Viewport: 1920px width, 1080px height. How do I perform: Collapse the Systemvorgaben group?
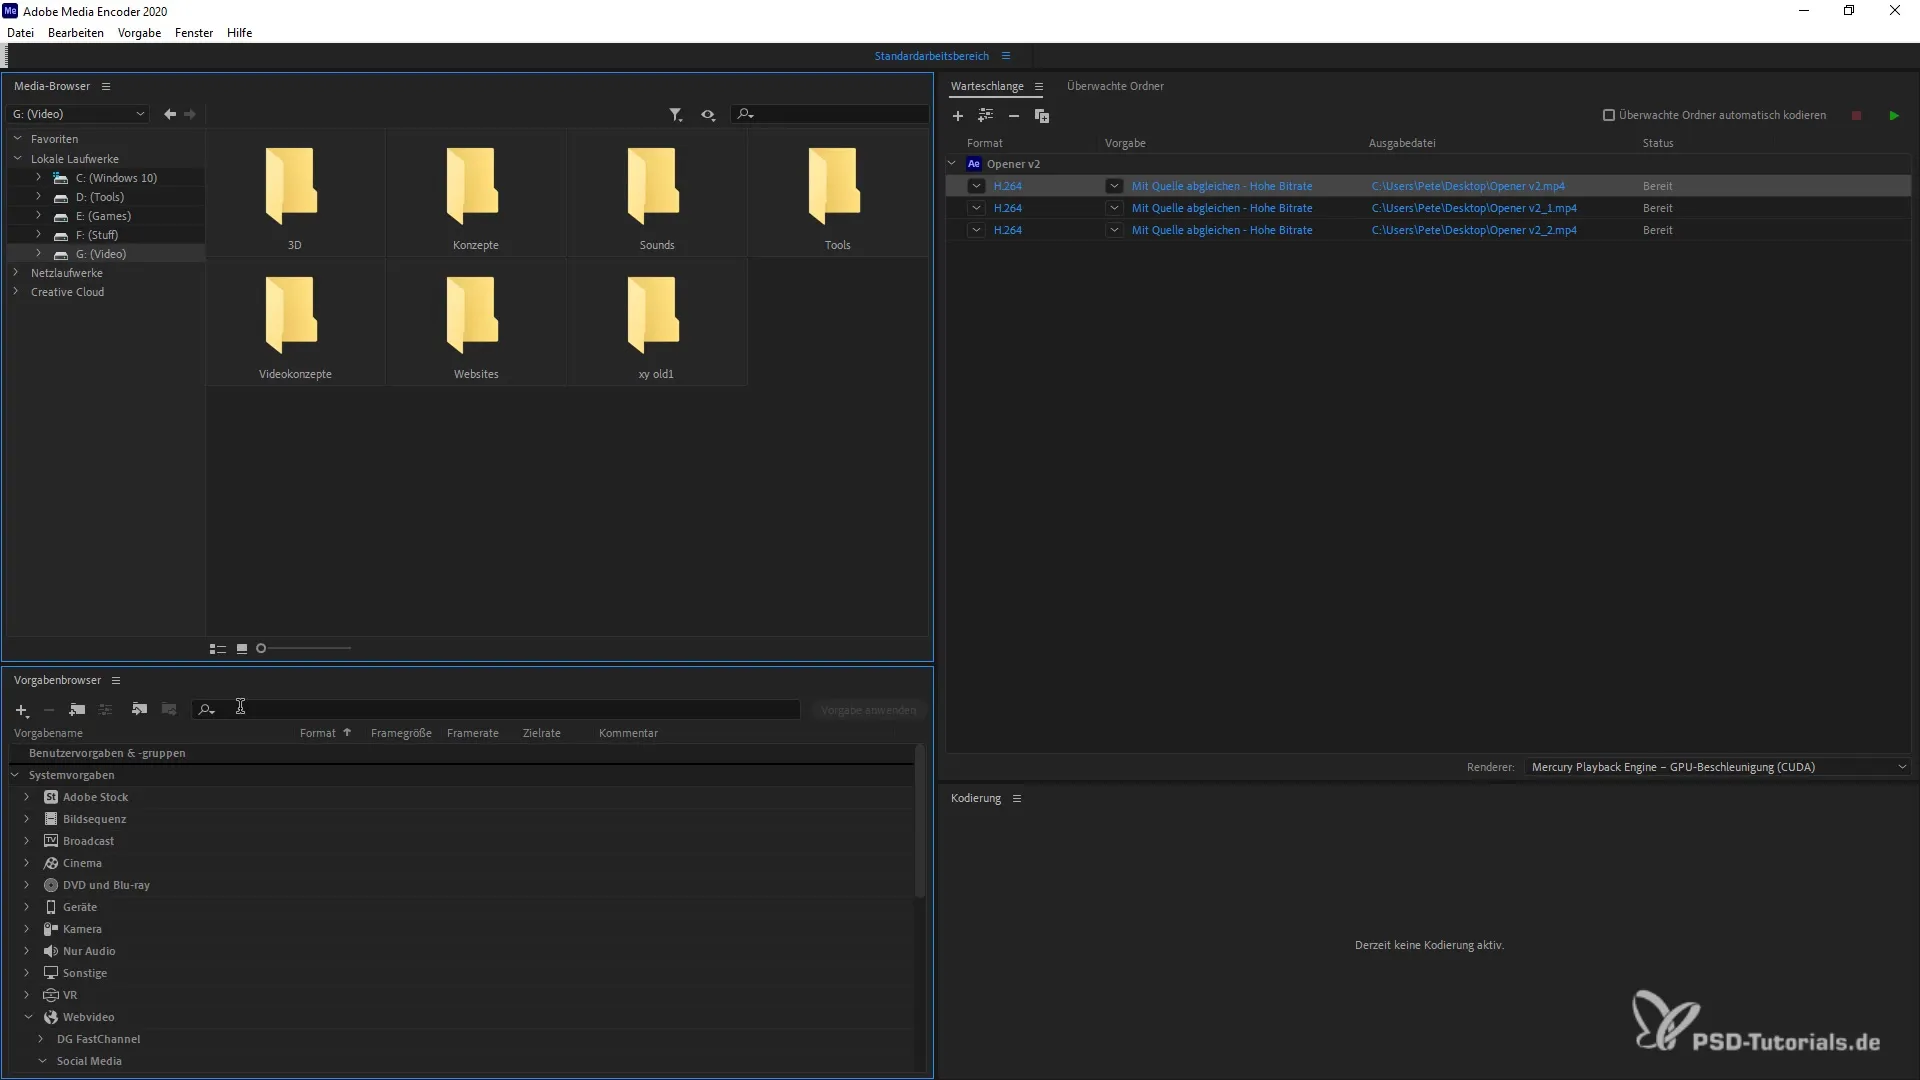(15, 774)
